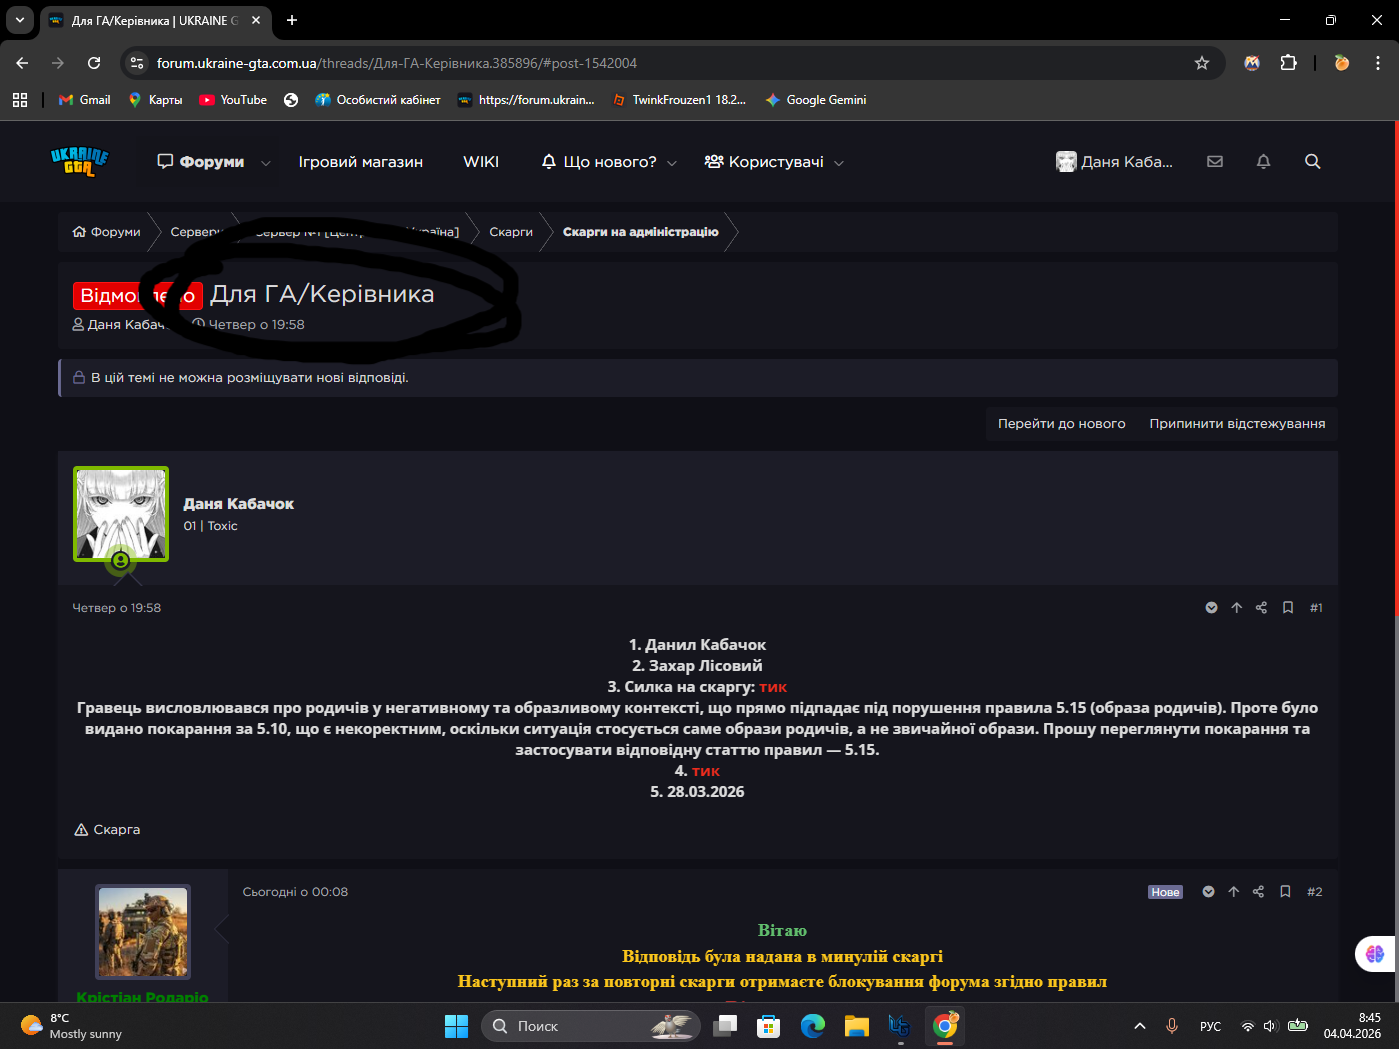Share post #1 using its share icon
Image resolution: width=1399 pixels, height=1049 pixels.
click(1261, 608)
